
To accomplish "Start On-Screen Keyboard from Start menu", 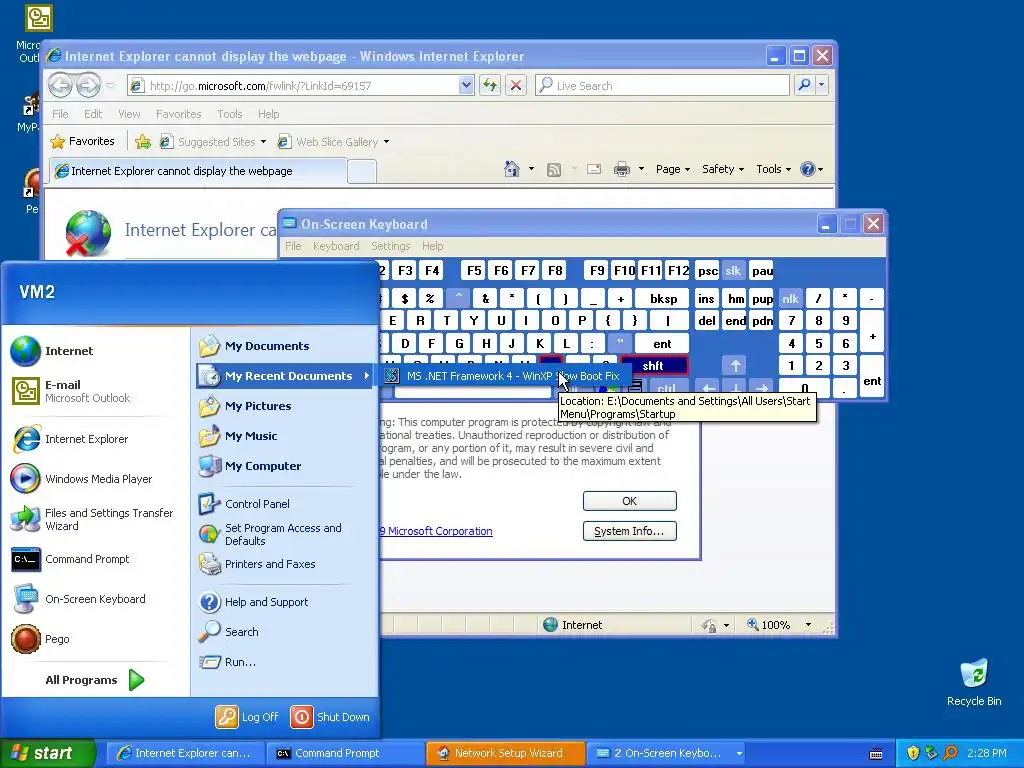I will click(x=95, y=599).
